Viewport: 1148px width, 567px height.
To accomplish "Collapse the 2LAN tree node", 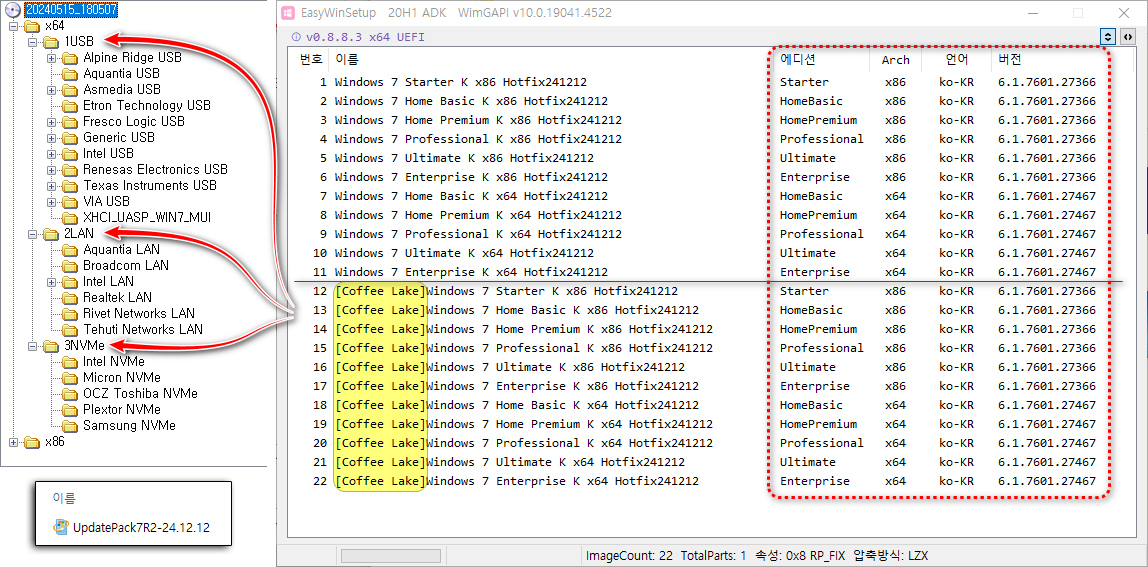I will [32, 234].
